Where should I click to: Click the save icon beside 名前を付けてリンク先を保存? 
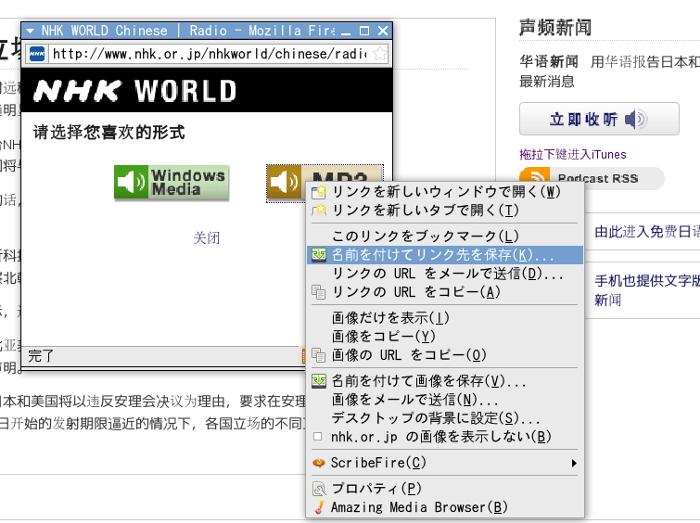coord(318,255)
